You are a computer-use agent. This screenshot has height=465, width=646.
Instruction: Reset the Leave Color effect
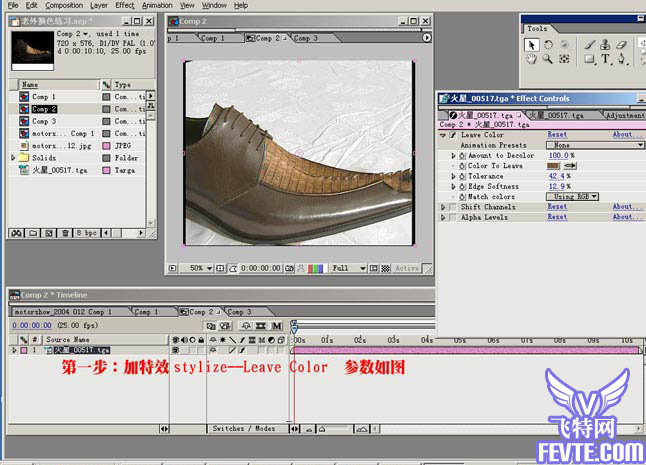click(557, 135)
